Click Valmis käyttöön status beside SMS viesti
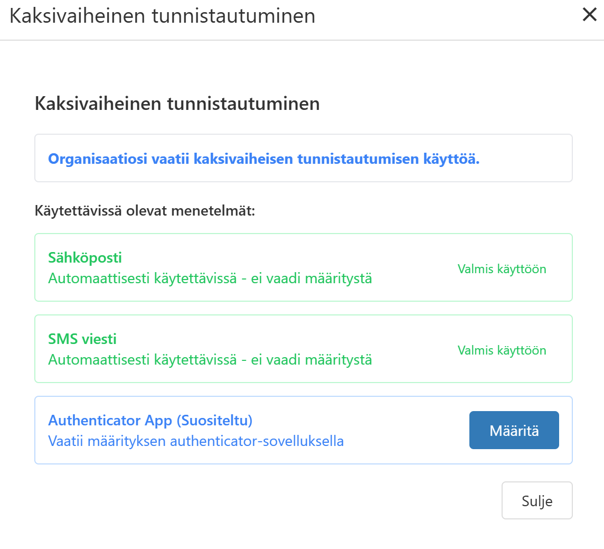 click(x=502, y=350)
